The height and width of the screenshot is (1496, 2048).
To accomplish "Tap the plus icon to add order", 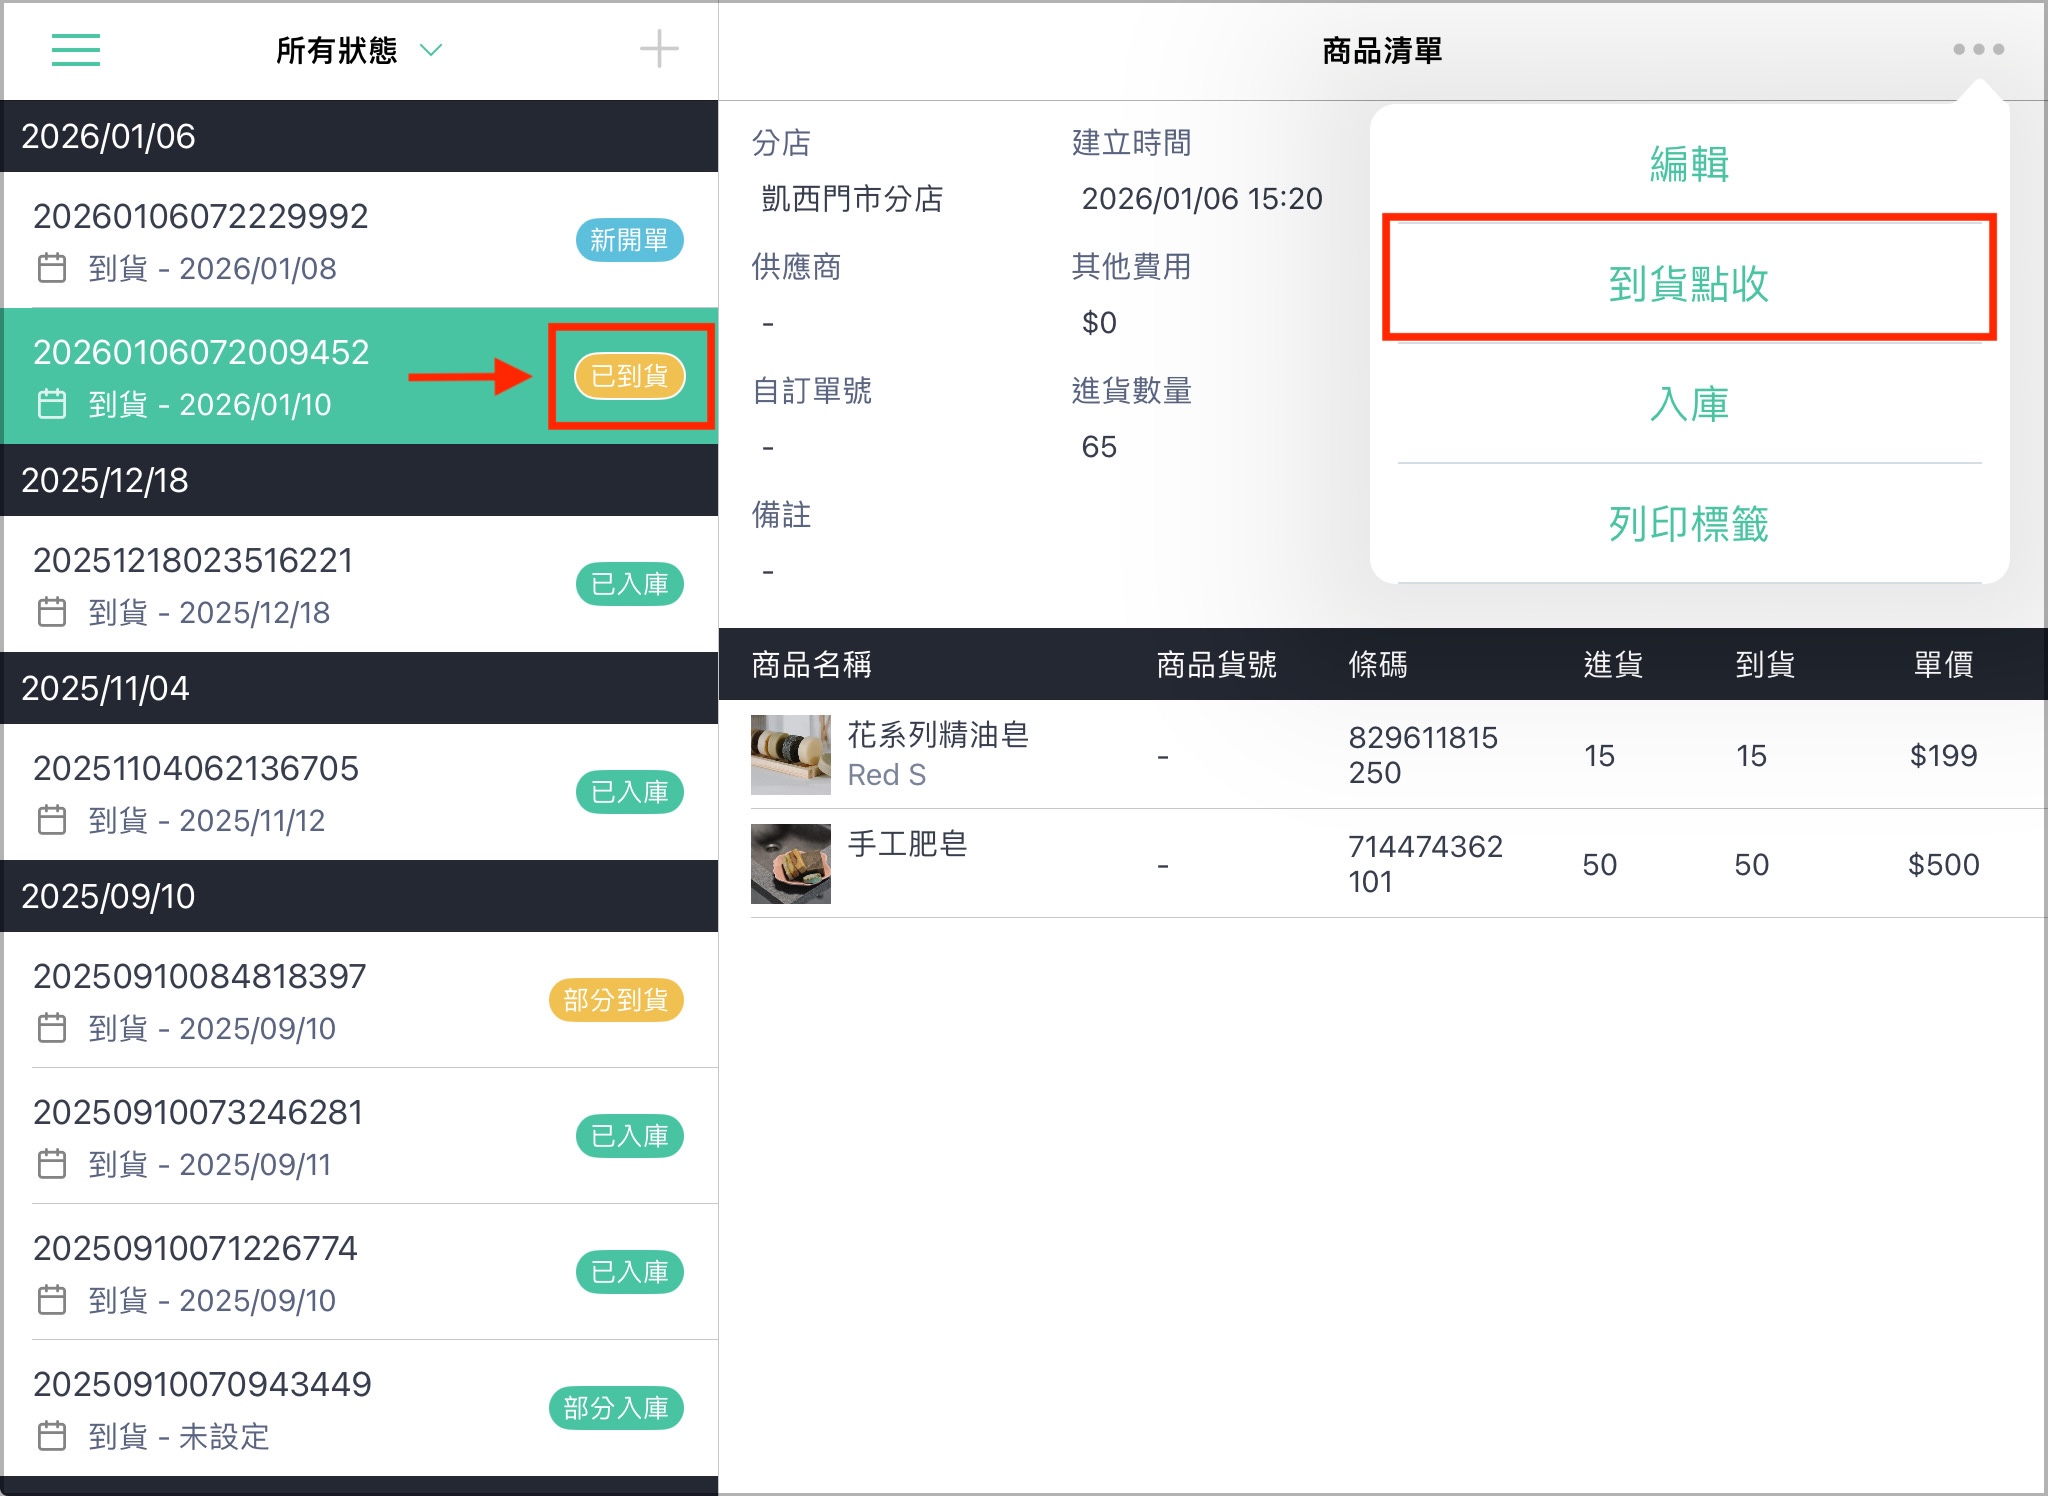I will pos(659,49).
